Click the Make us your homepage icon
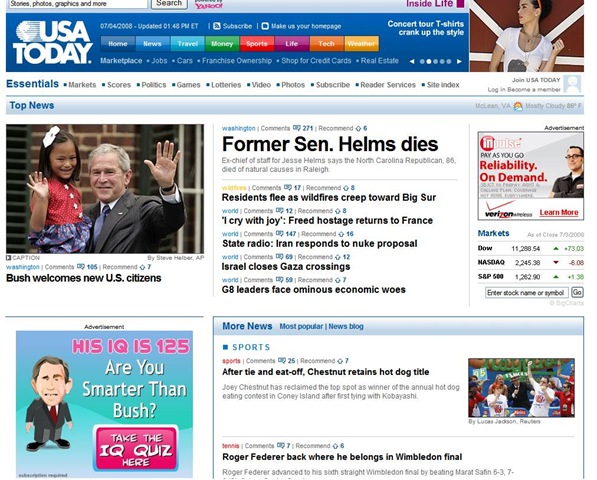 coord(265,26)
